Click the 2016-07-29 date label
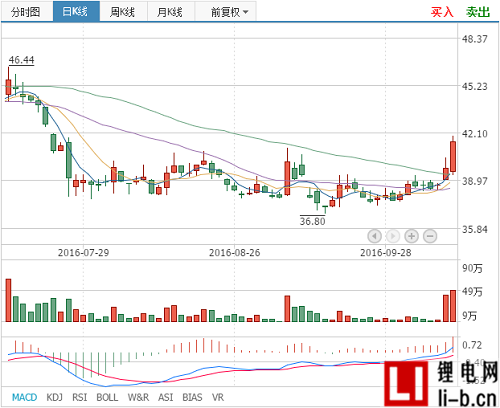Image resolution: width=500 pixels, height=408 pixels. pyautogui.click(x=84, y=253)
